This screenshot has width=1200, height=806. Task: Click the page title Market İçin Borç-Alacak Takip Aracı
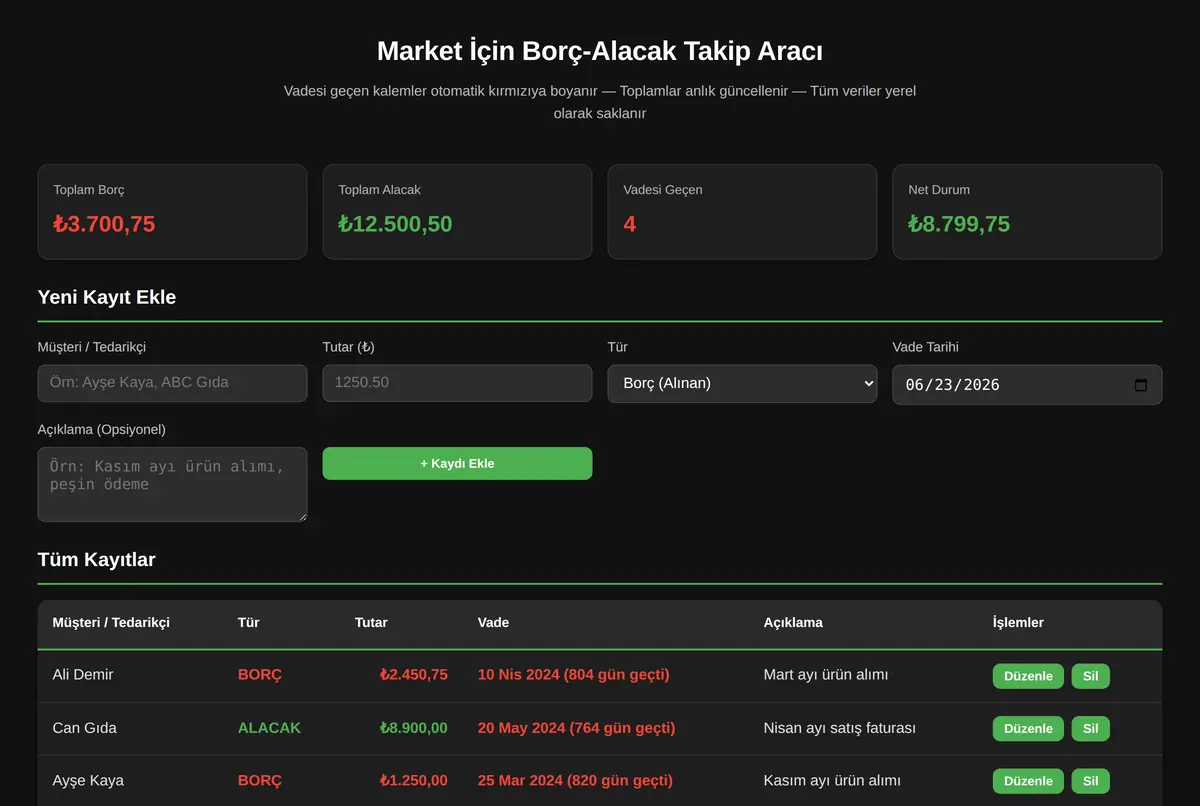pyautogui.click(x=600, y=51)
